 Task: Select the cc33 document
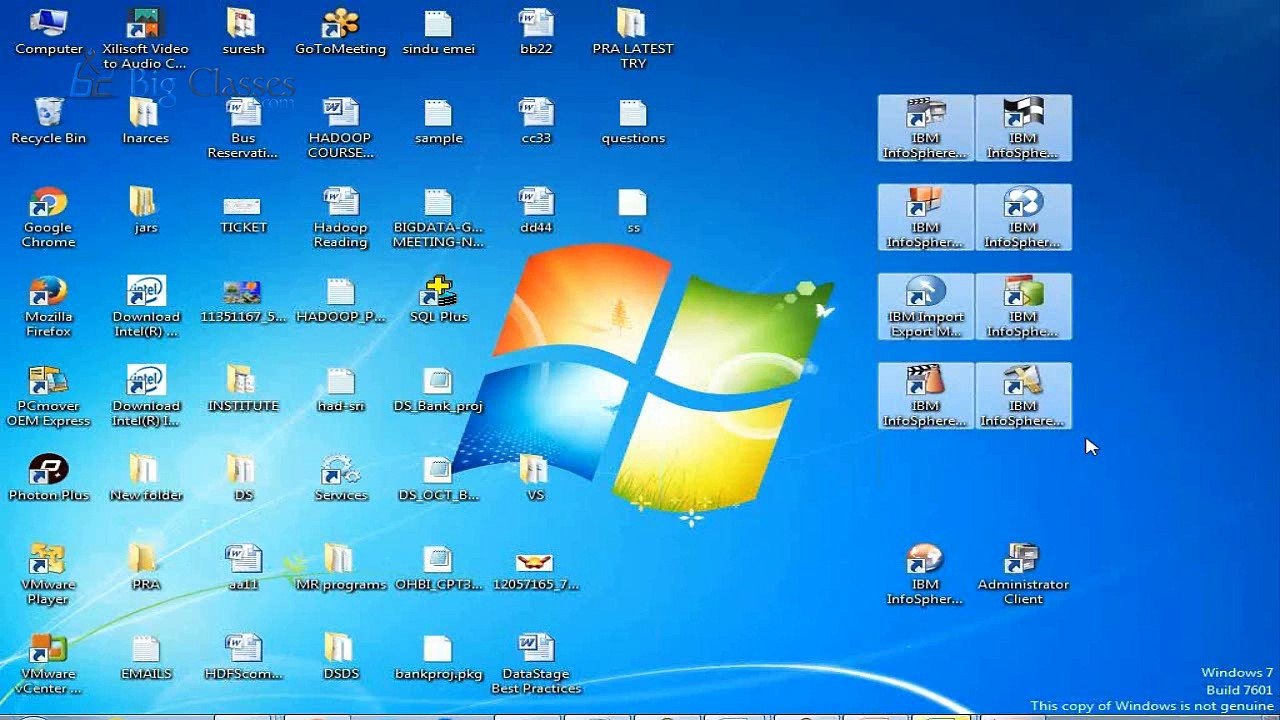536,122
